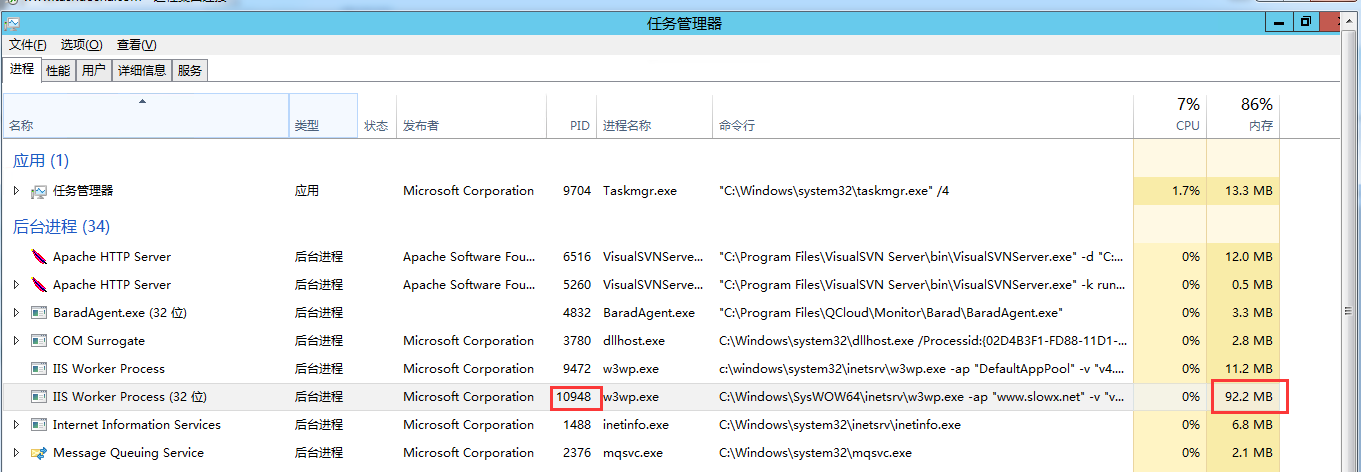Viewport: 1361px width, 472px height.
Task: Click the 13.3 MB memory value
Action: click(x=1249, y=191)
